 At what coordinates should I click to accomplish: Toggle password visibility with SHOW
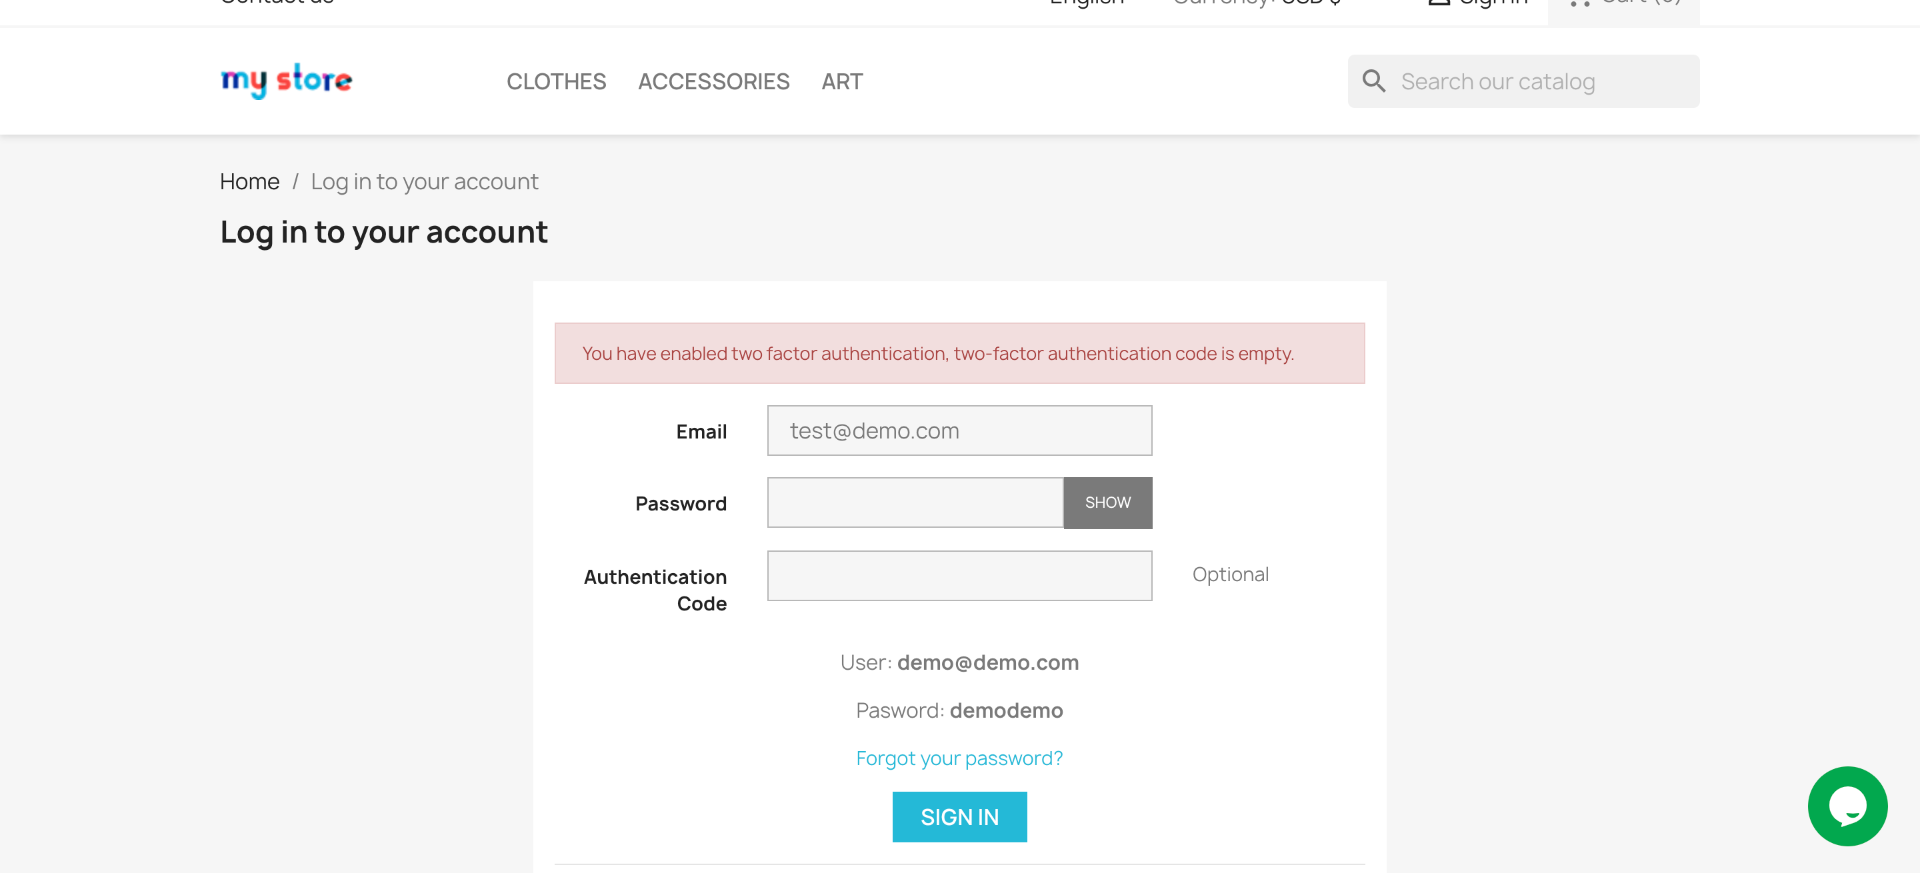tap(1107, 503)
